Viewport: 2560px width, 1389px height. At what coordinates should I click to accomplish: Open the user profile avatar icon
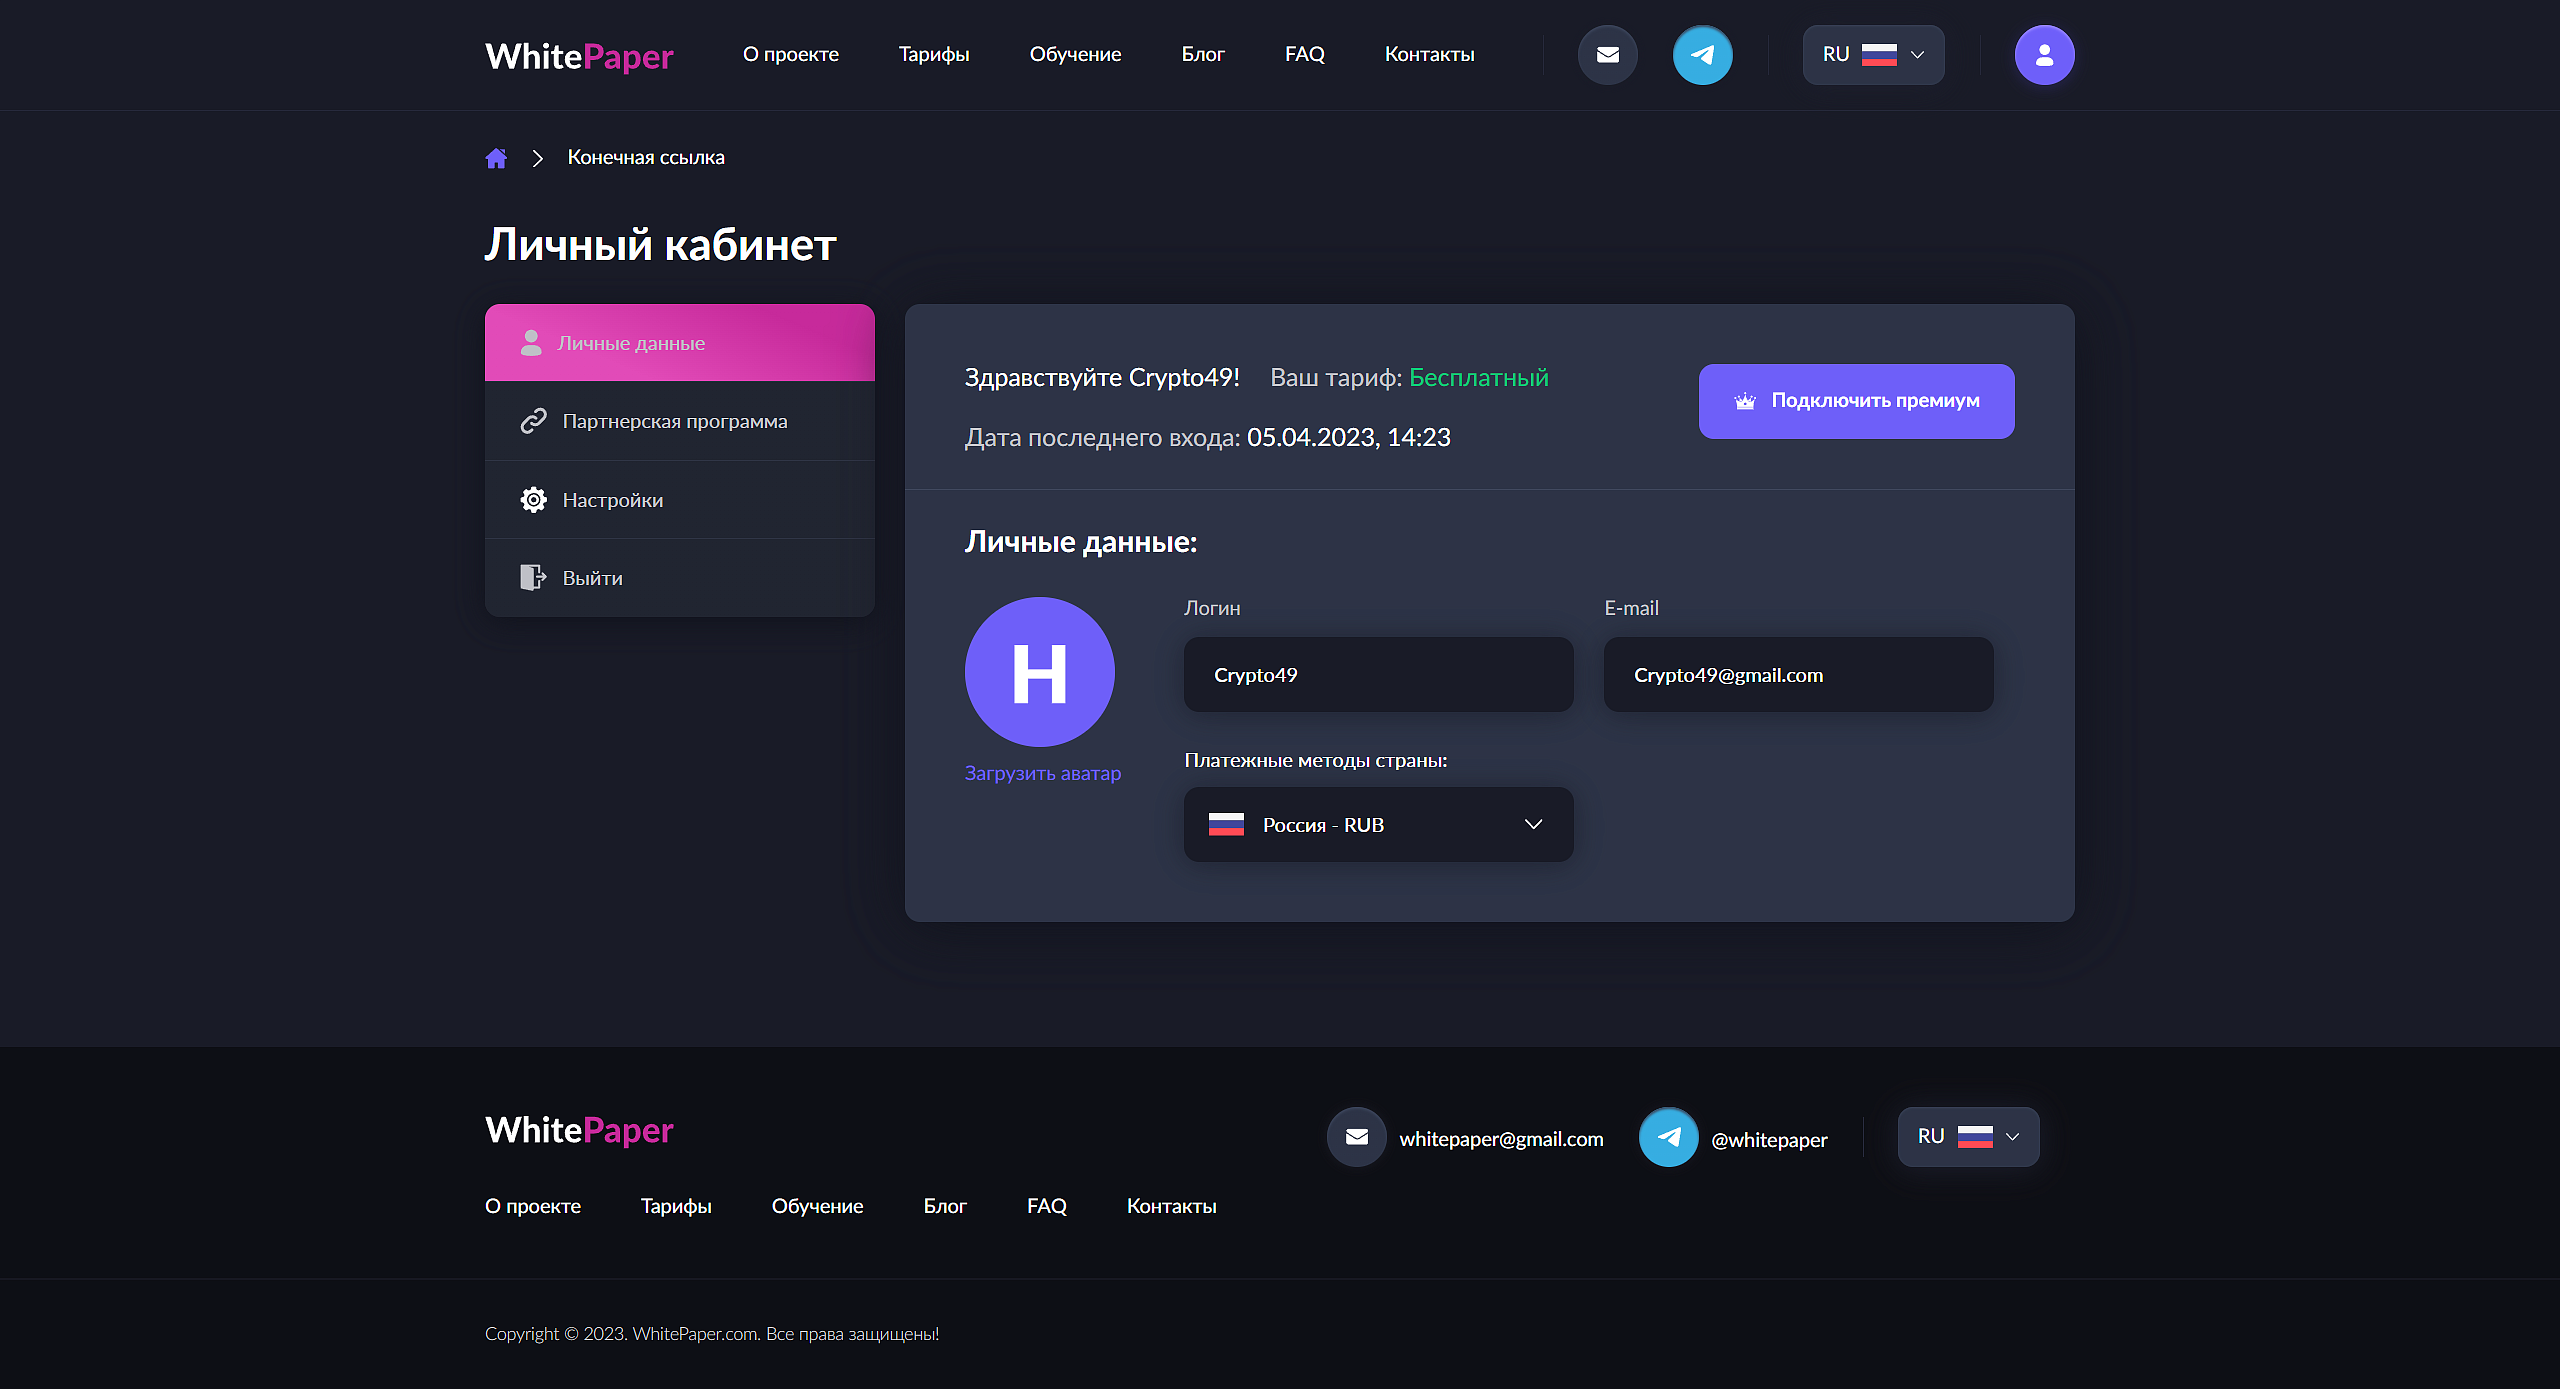tap(2044, 55)
